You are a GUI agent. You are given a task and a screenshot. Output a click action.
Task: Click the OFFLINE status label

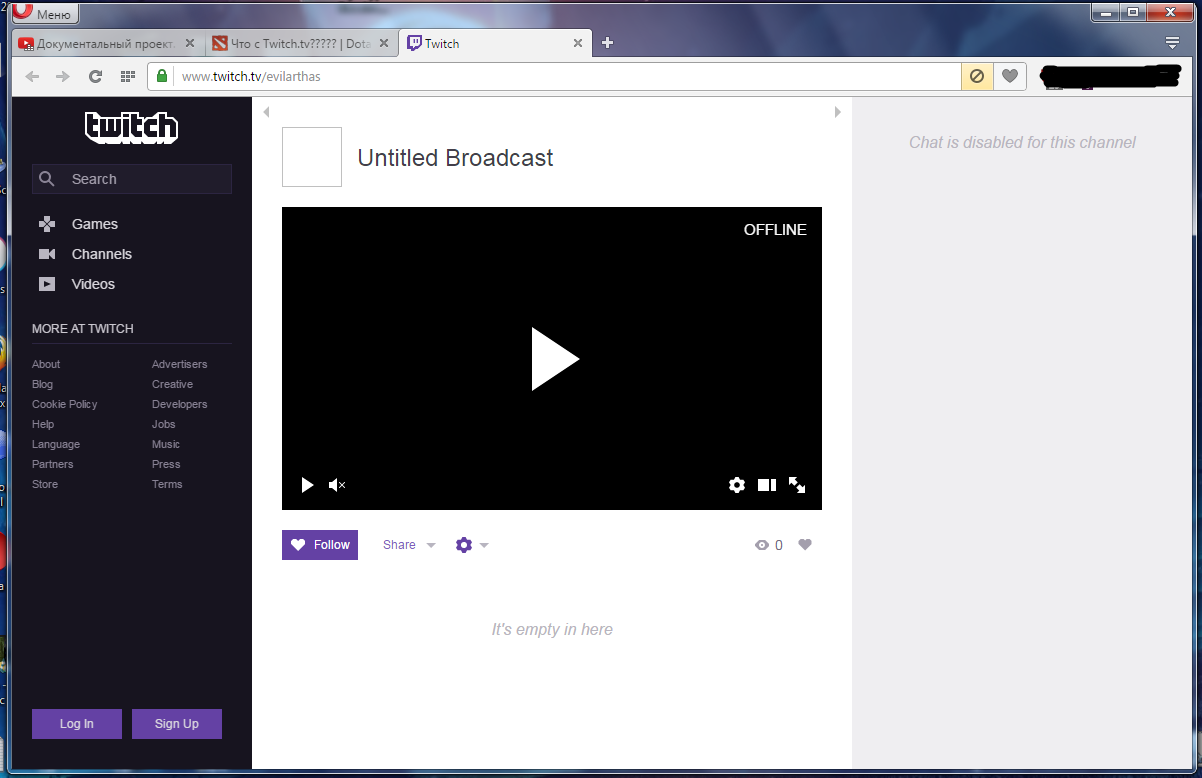coord(775,230)
